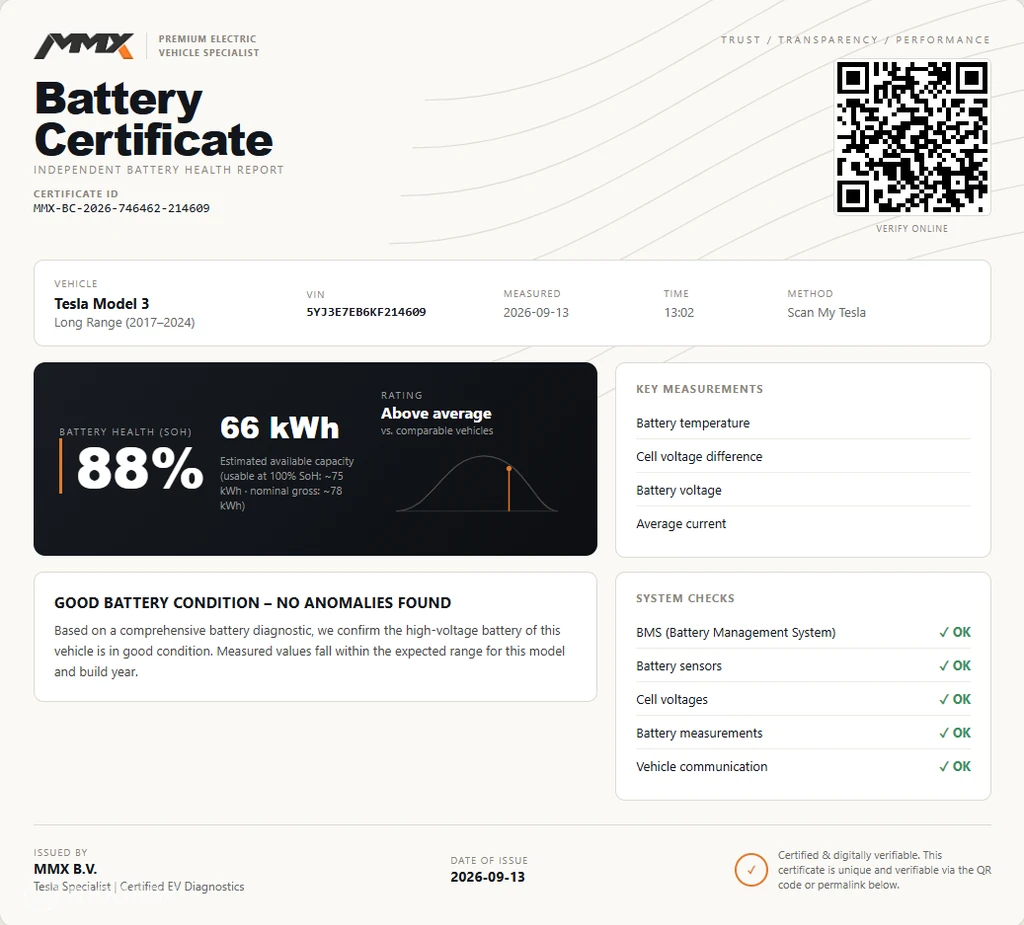Click the BMS (Battery Management System) label
Image resolution: width=1024 pixels, height=925 pixels.
pyautogui.click(x=736, y=632)
